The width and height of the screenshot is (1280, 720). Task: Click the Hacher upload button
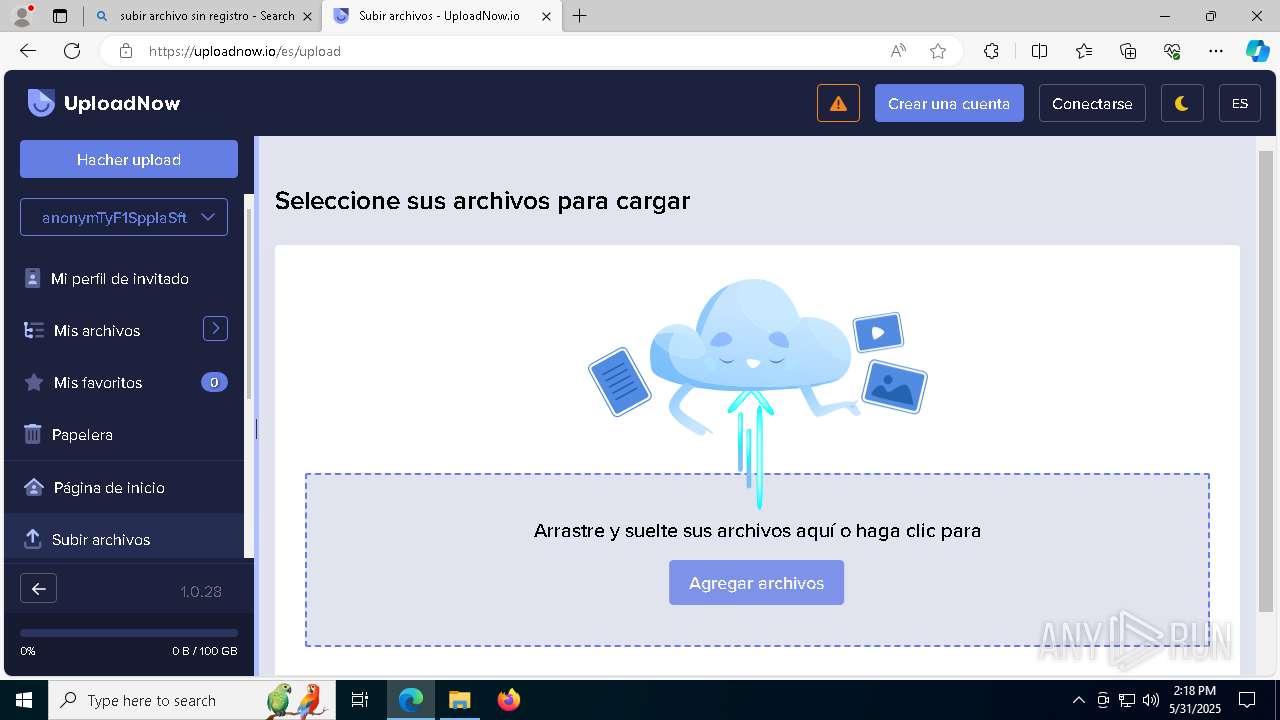click(x=129, y=159)
